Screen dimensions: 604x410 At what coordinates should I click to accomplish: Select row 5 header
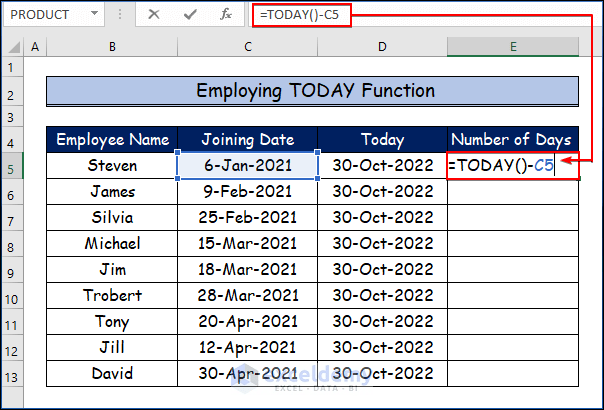[x=12, y=166]
